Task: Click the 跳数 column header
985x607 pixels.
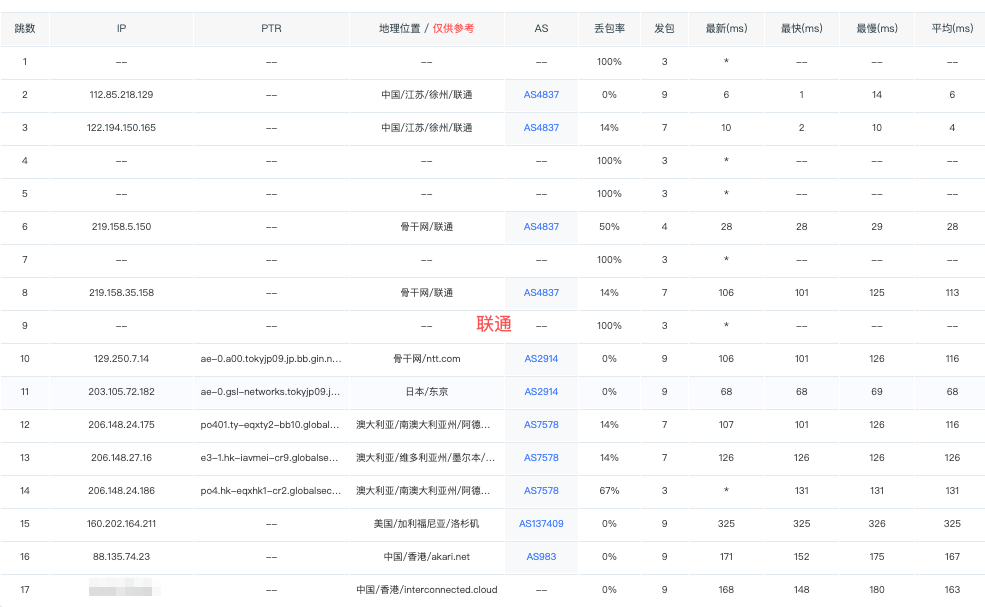Action: [x=25, y=29]
